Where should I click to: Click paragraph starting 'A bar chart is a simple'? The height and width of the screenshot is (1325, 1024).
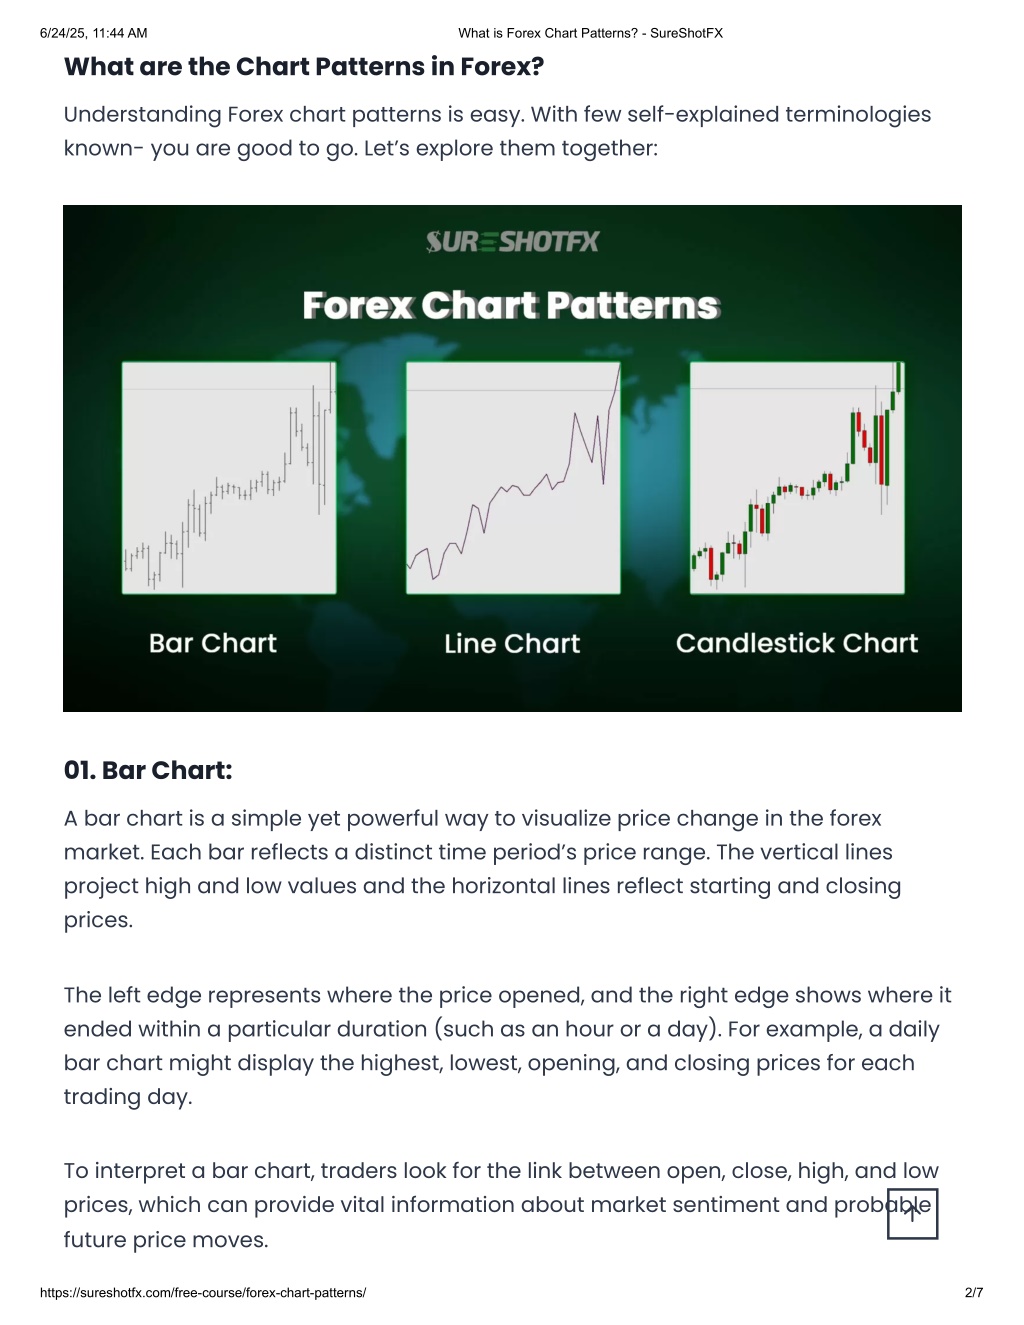[483, 869]
